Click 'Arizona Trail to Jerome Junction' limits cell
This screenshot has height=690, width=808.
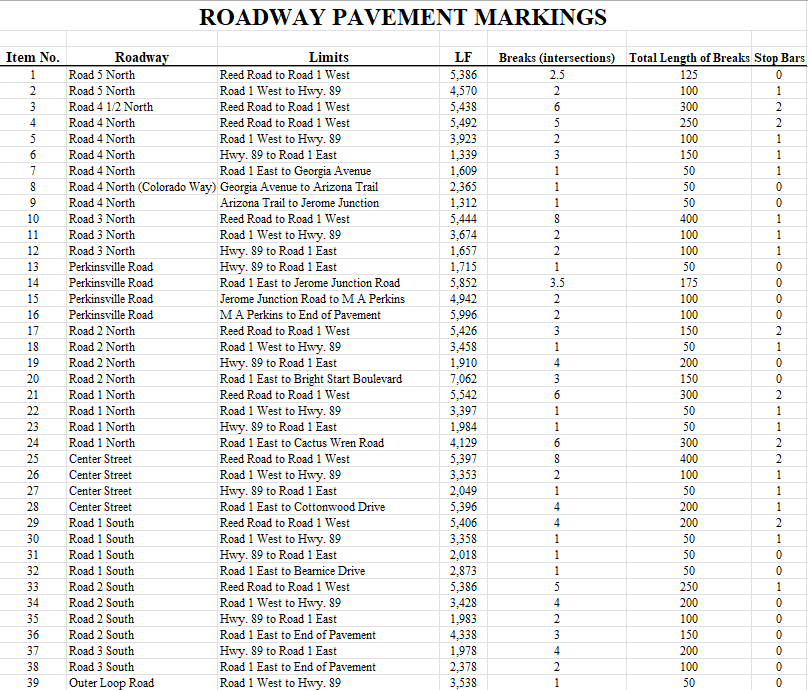click(x=299, y=203)
